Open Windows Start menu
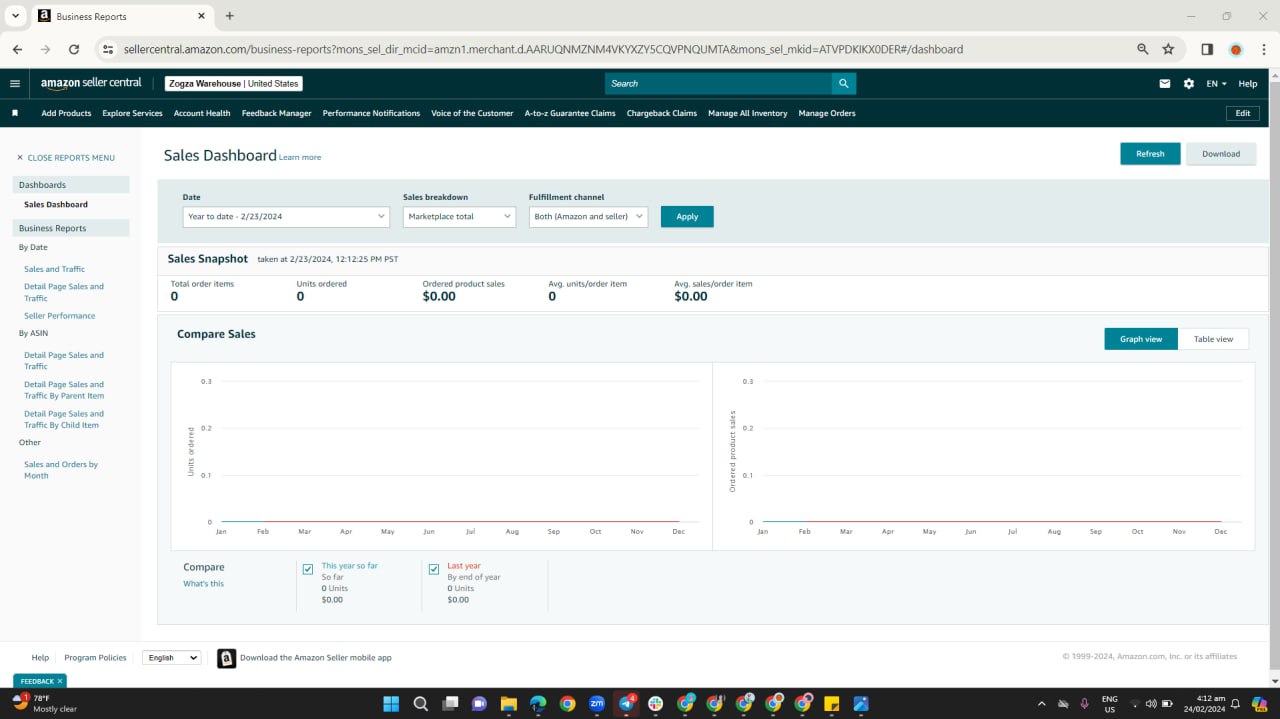The image size is (1280, 719). [391, 703]
